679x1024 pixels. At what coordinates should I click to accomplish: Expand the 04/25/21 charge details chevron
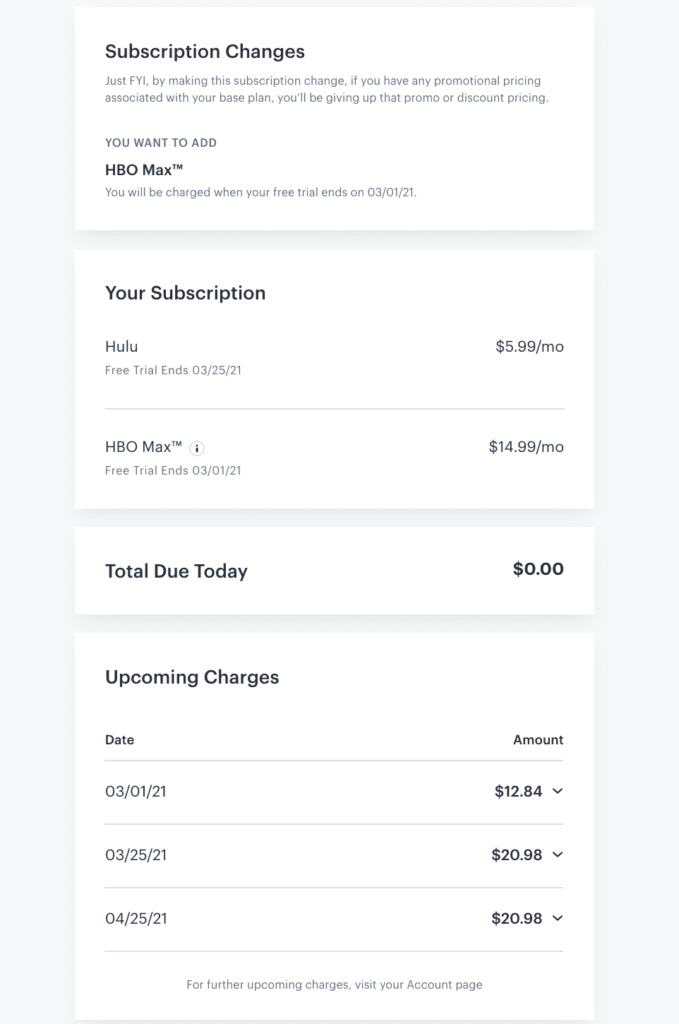click(x=558, y=918)
